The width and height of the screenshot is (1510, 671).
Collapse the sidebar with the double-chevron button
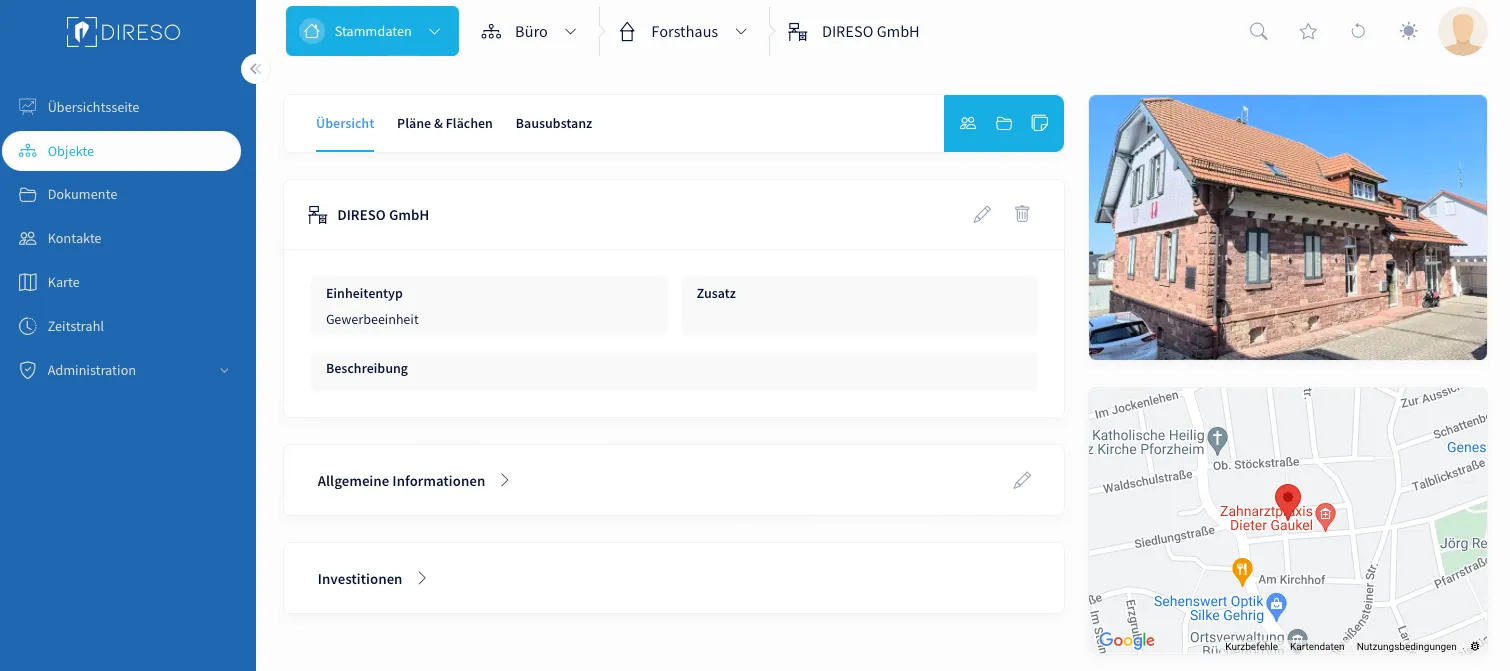click(255, 69)
